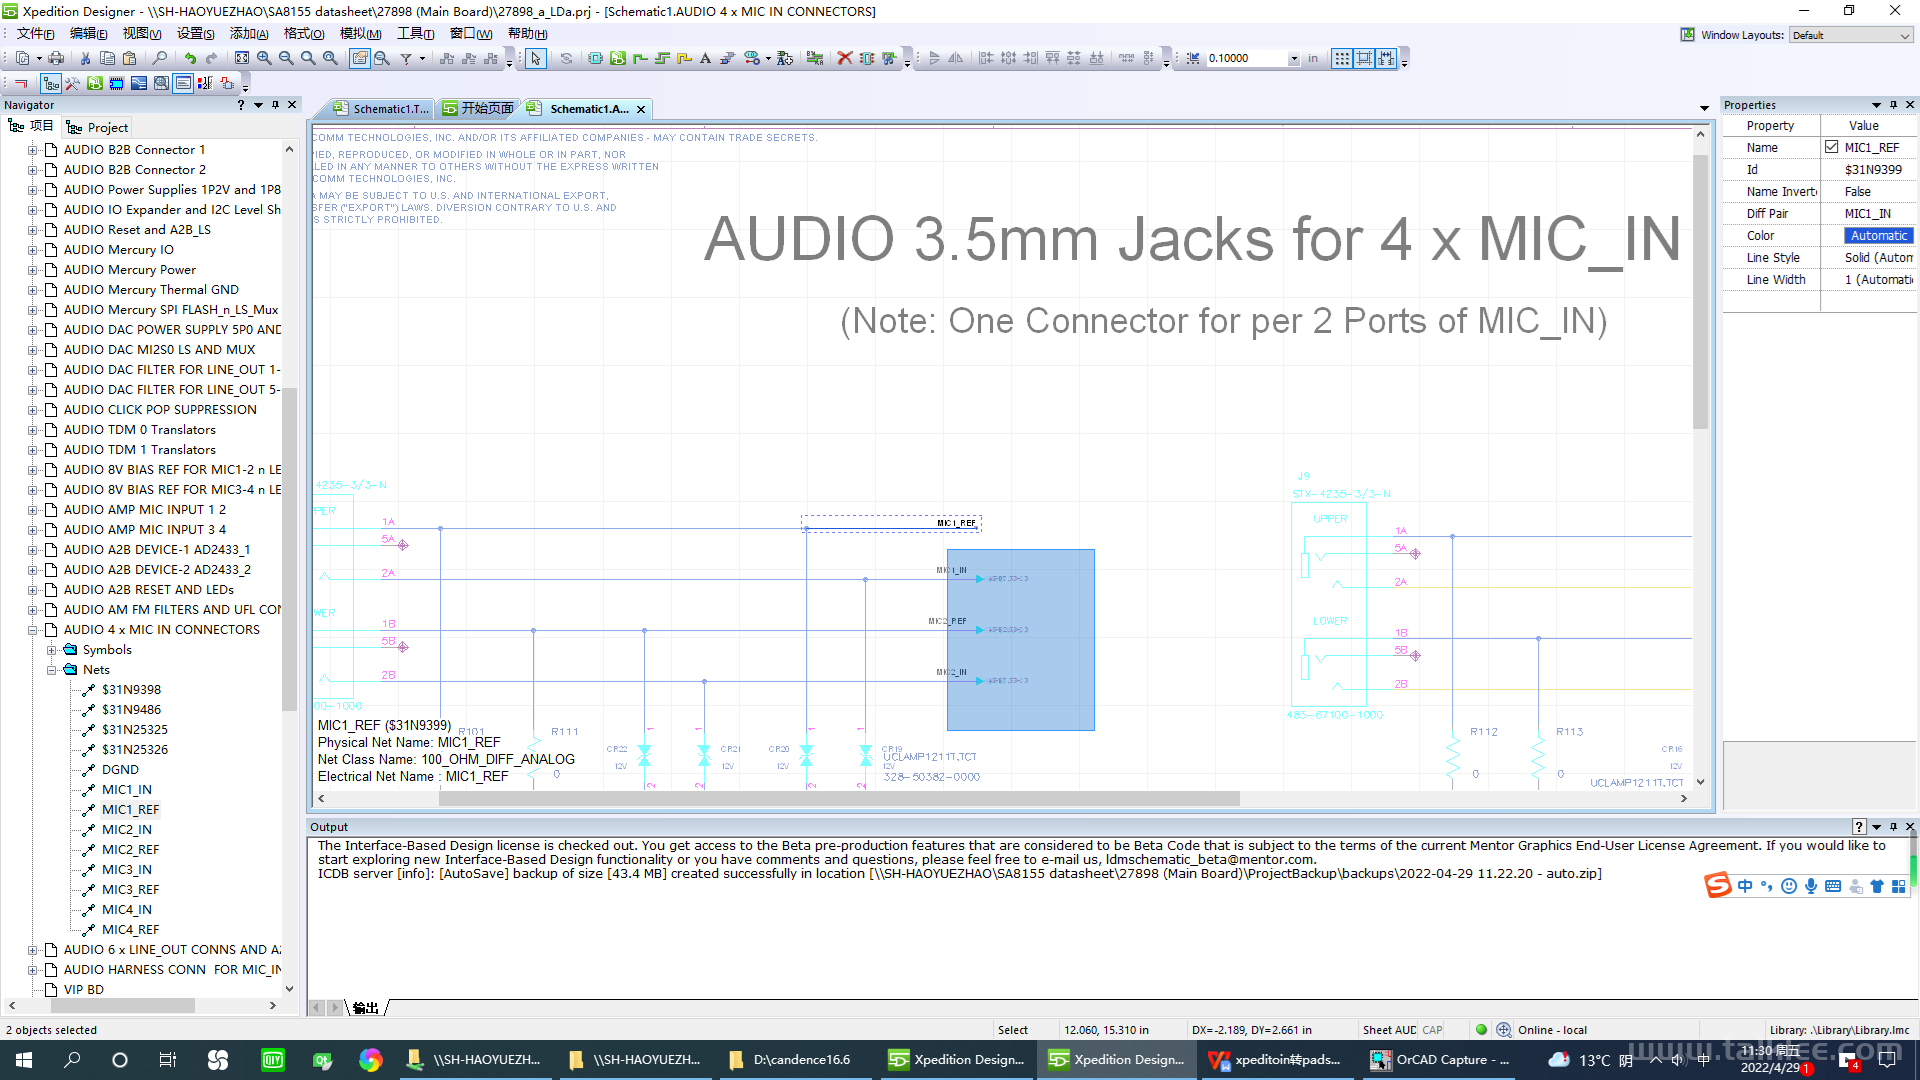
Task: Open Windows Start menu
Action: 24,1059
